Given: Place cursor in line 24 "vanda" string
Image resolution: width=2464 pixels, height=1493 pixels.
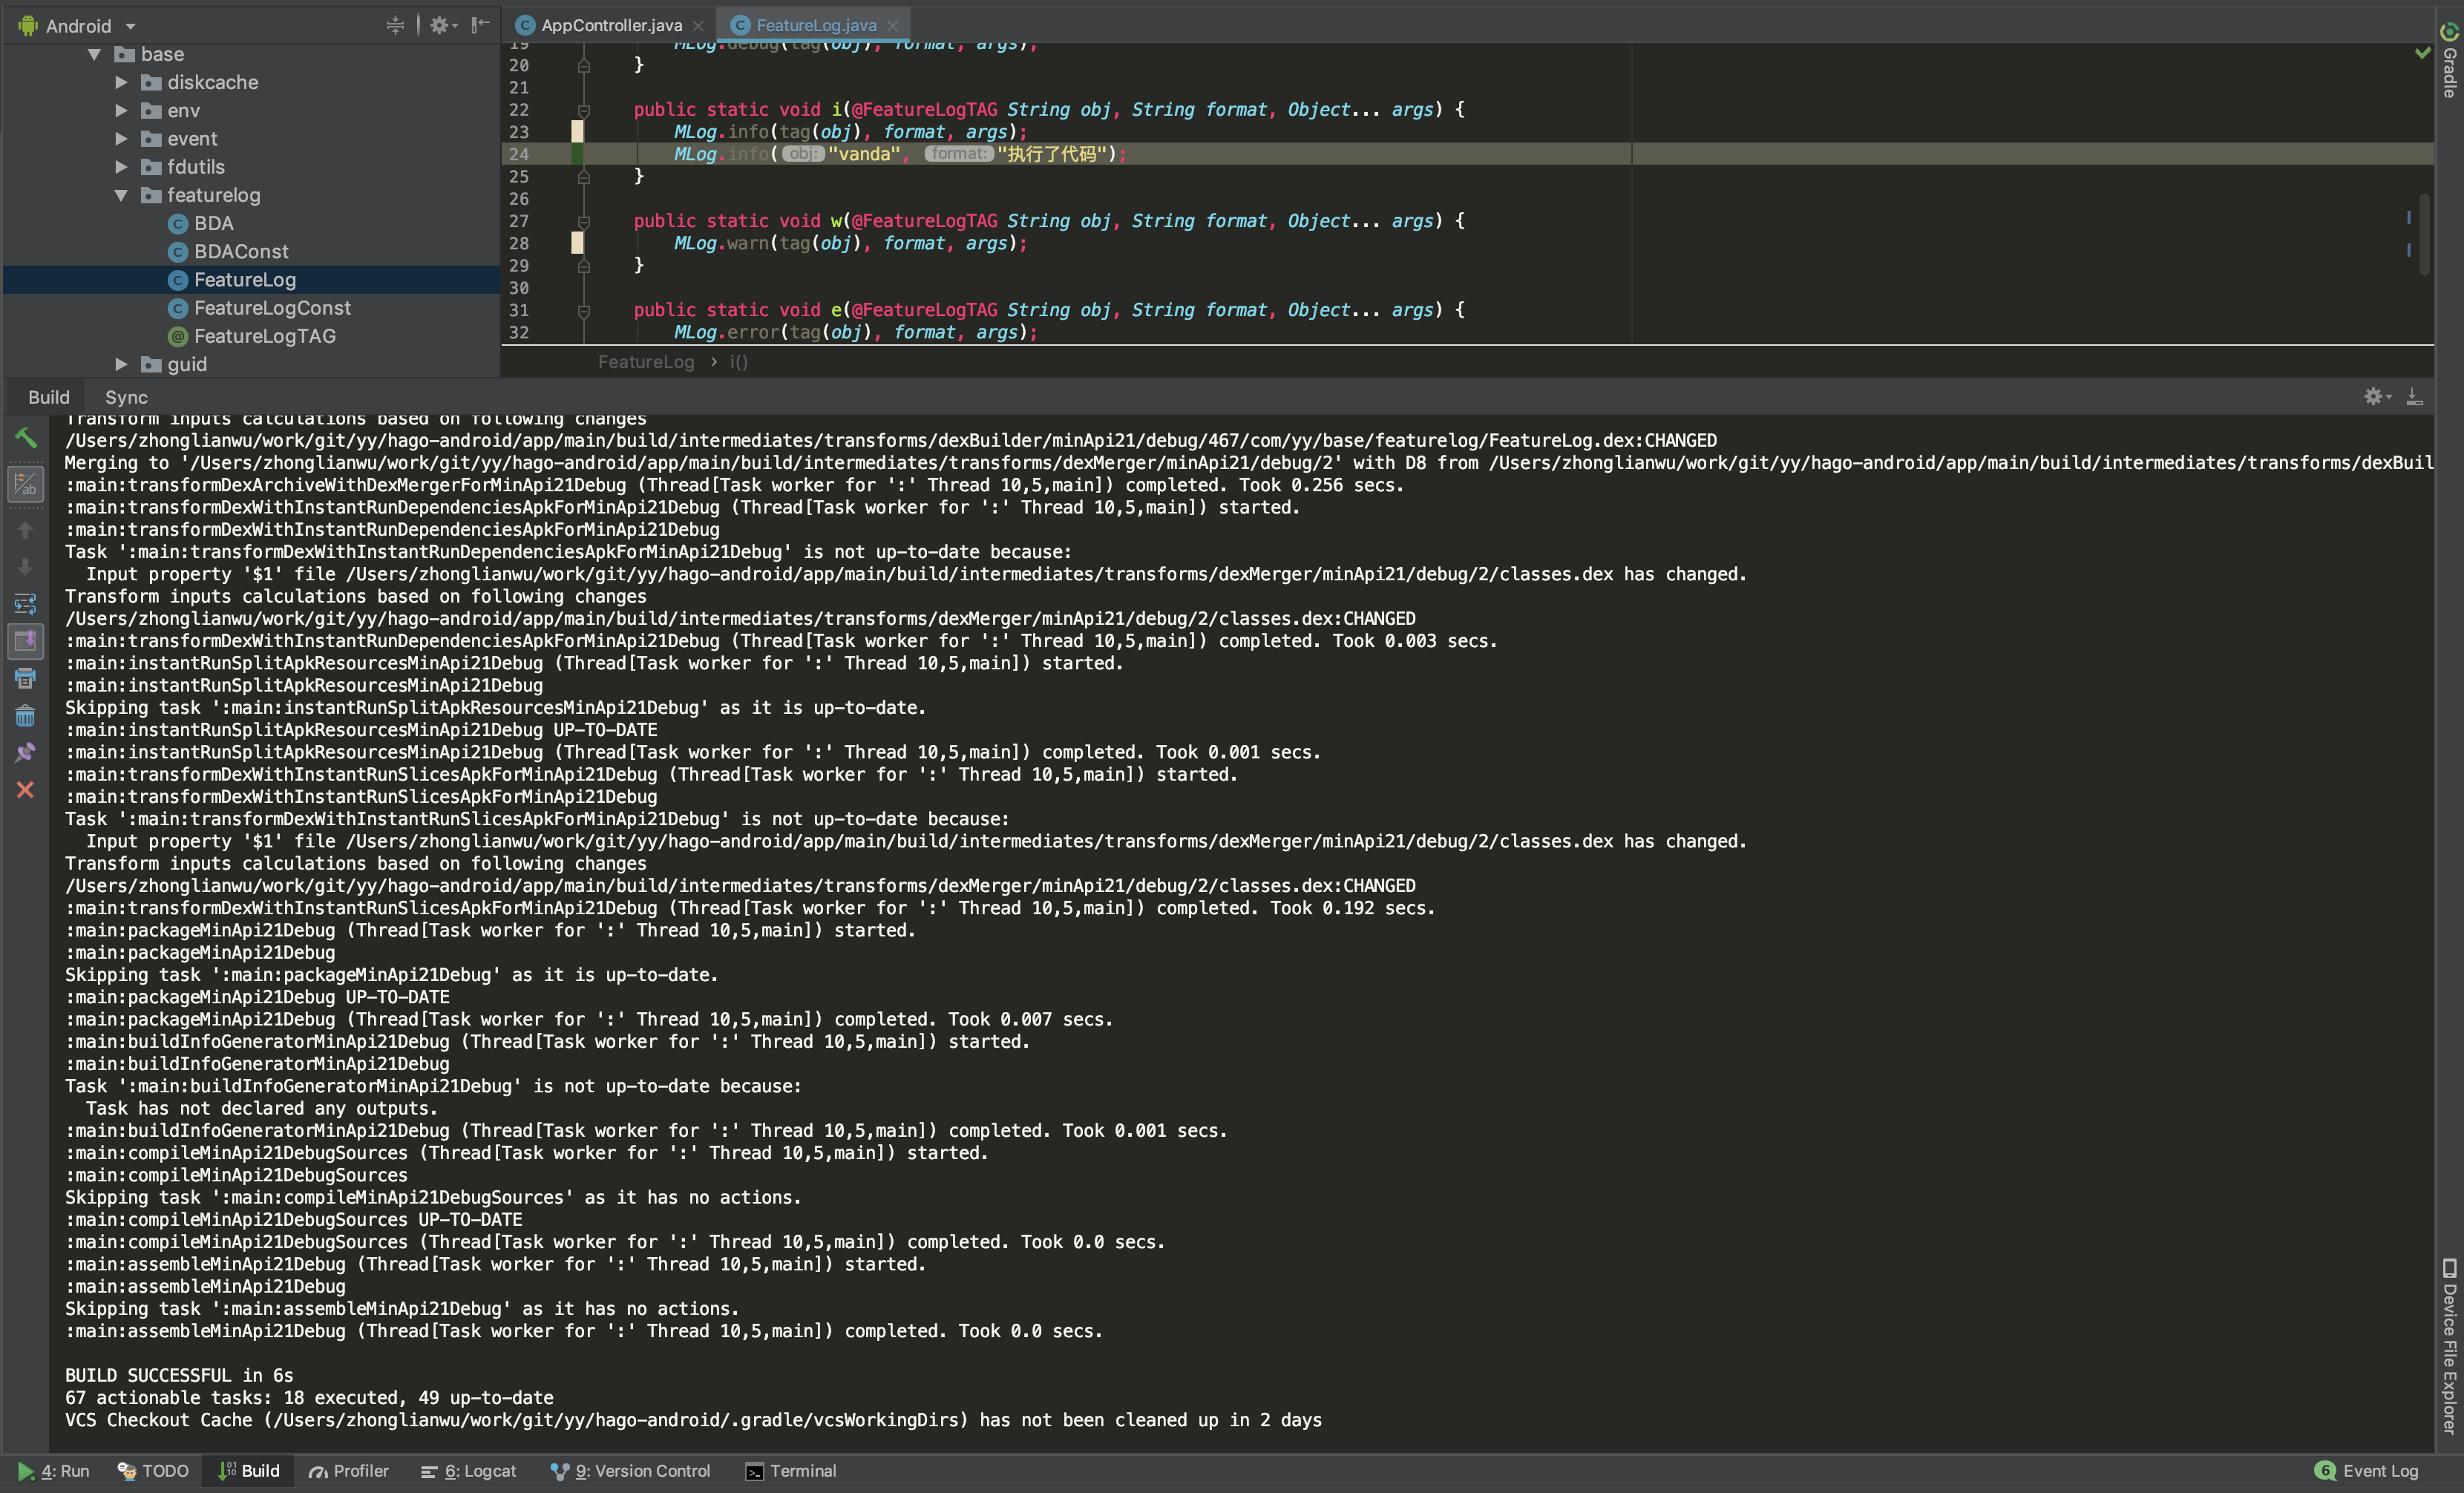Looking at the screenshot, I should (865, 154).
